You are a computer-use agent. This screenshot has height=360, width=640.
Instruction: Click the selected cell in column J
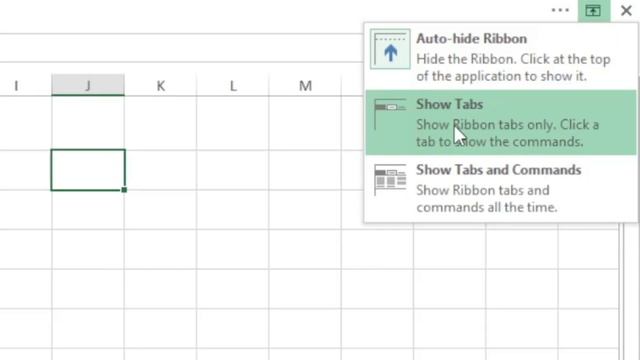(x=88, y=170)
